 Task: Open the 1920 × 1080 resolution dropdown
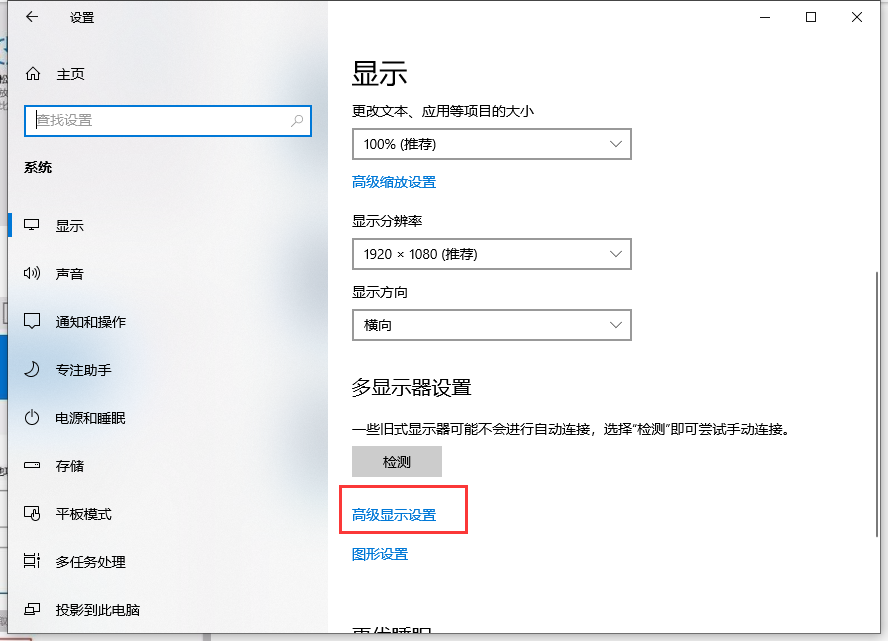[x=491, y=254]
